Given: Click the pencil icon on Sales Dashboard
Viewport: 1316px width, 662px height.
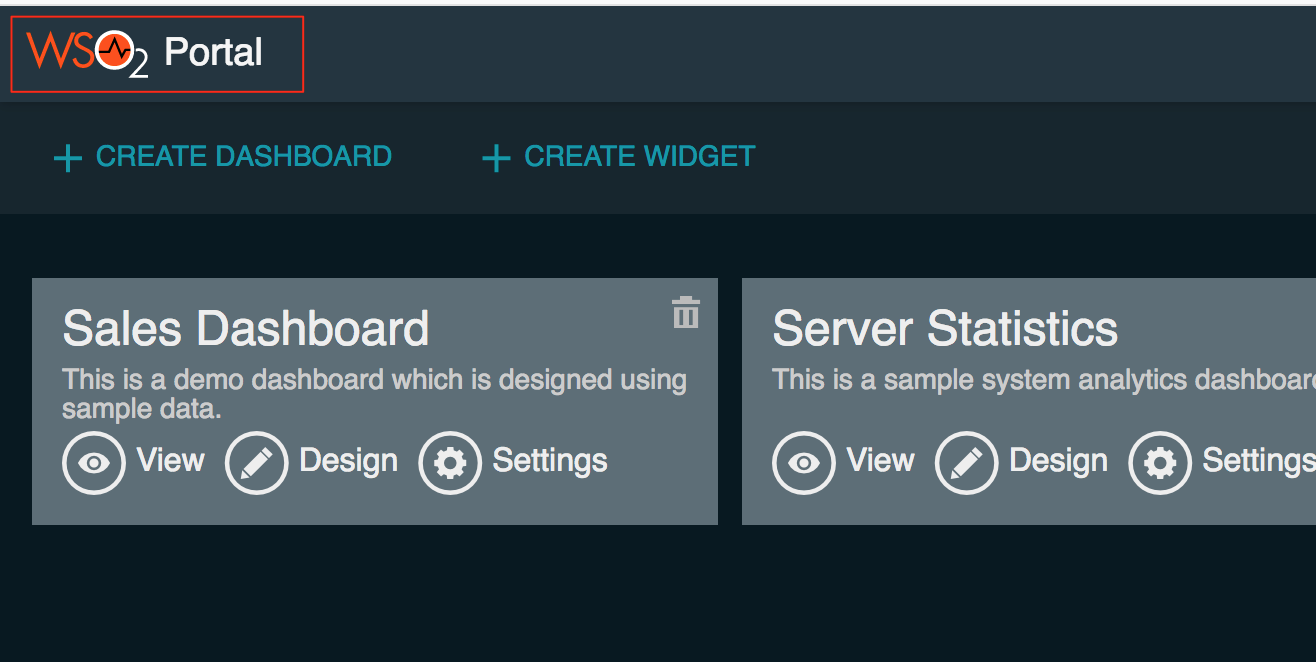Looking at the screenshot, I should pos(256,462).
